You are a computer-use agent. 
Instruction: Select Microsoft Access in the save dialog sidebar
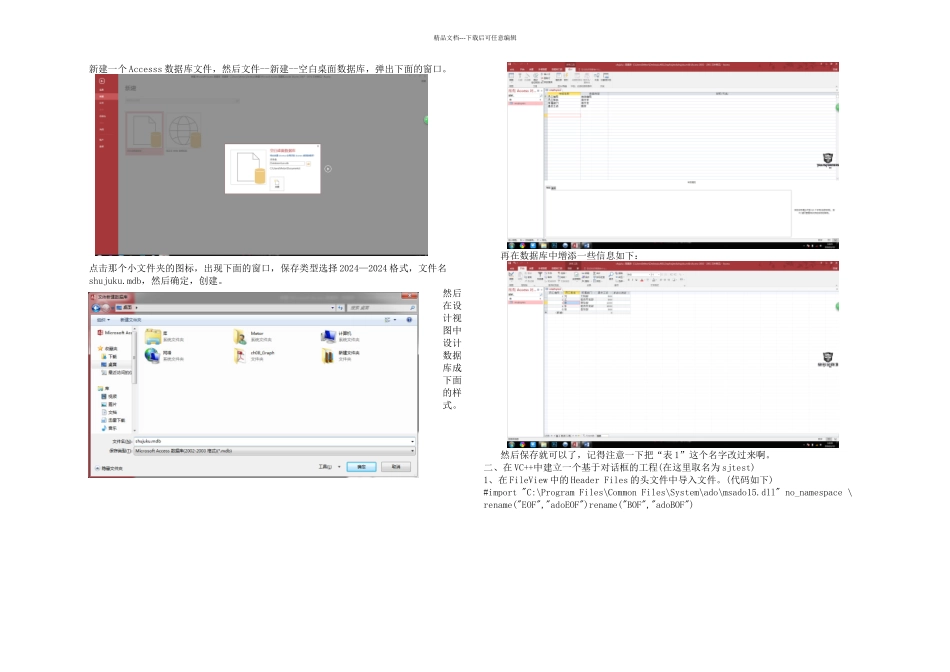[x=115, y=333]
